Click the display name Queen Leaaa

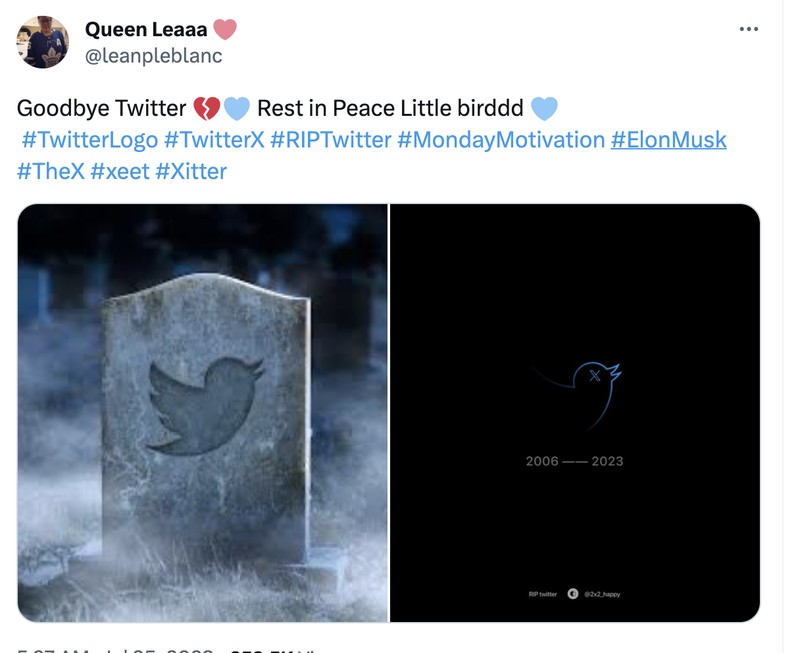pyautogui.click(x=145, y=29)
